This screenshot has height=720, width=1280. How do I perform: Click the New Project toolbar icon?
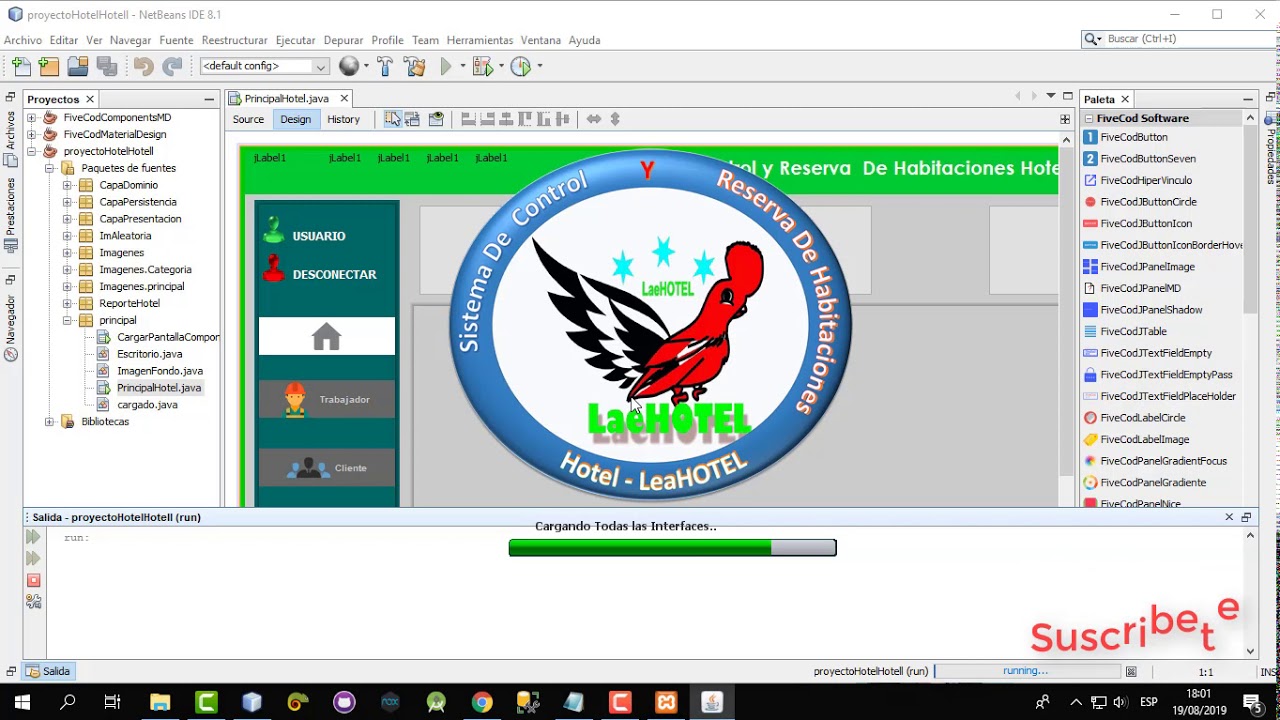coord(49,66)
